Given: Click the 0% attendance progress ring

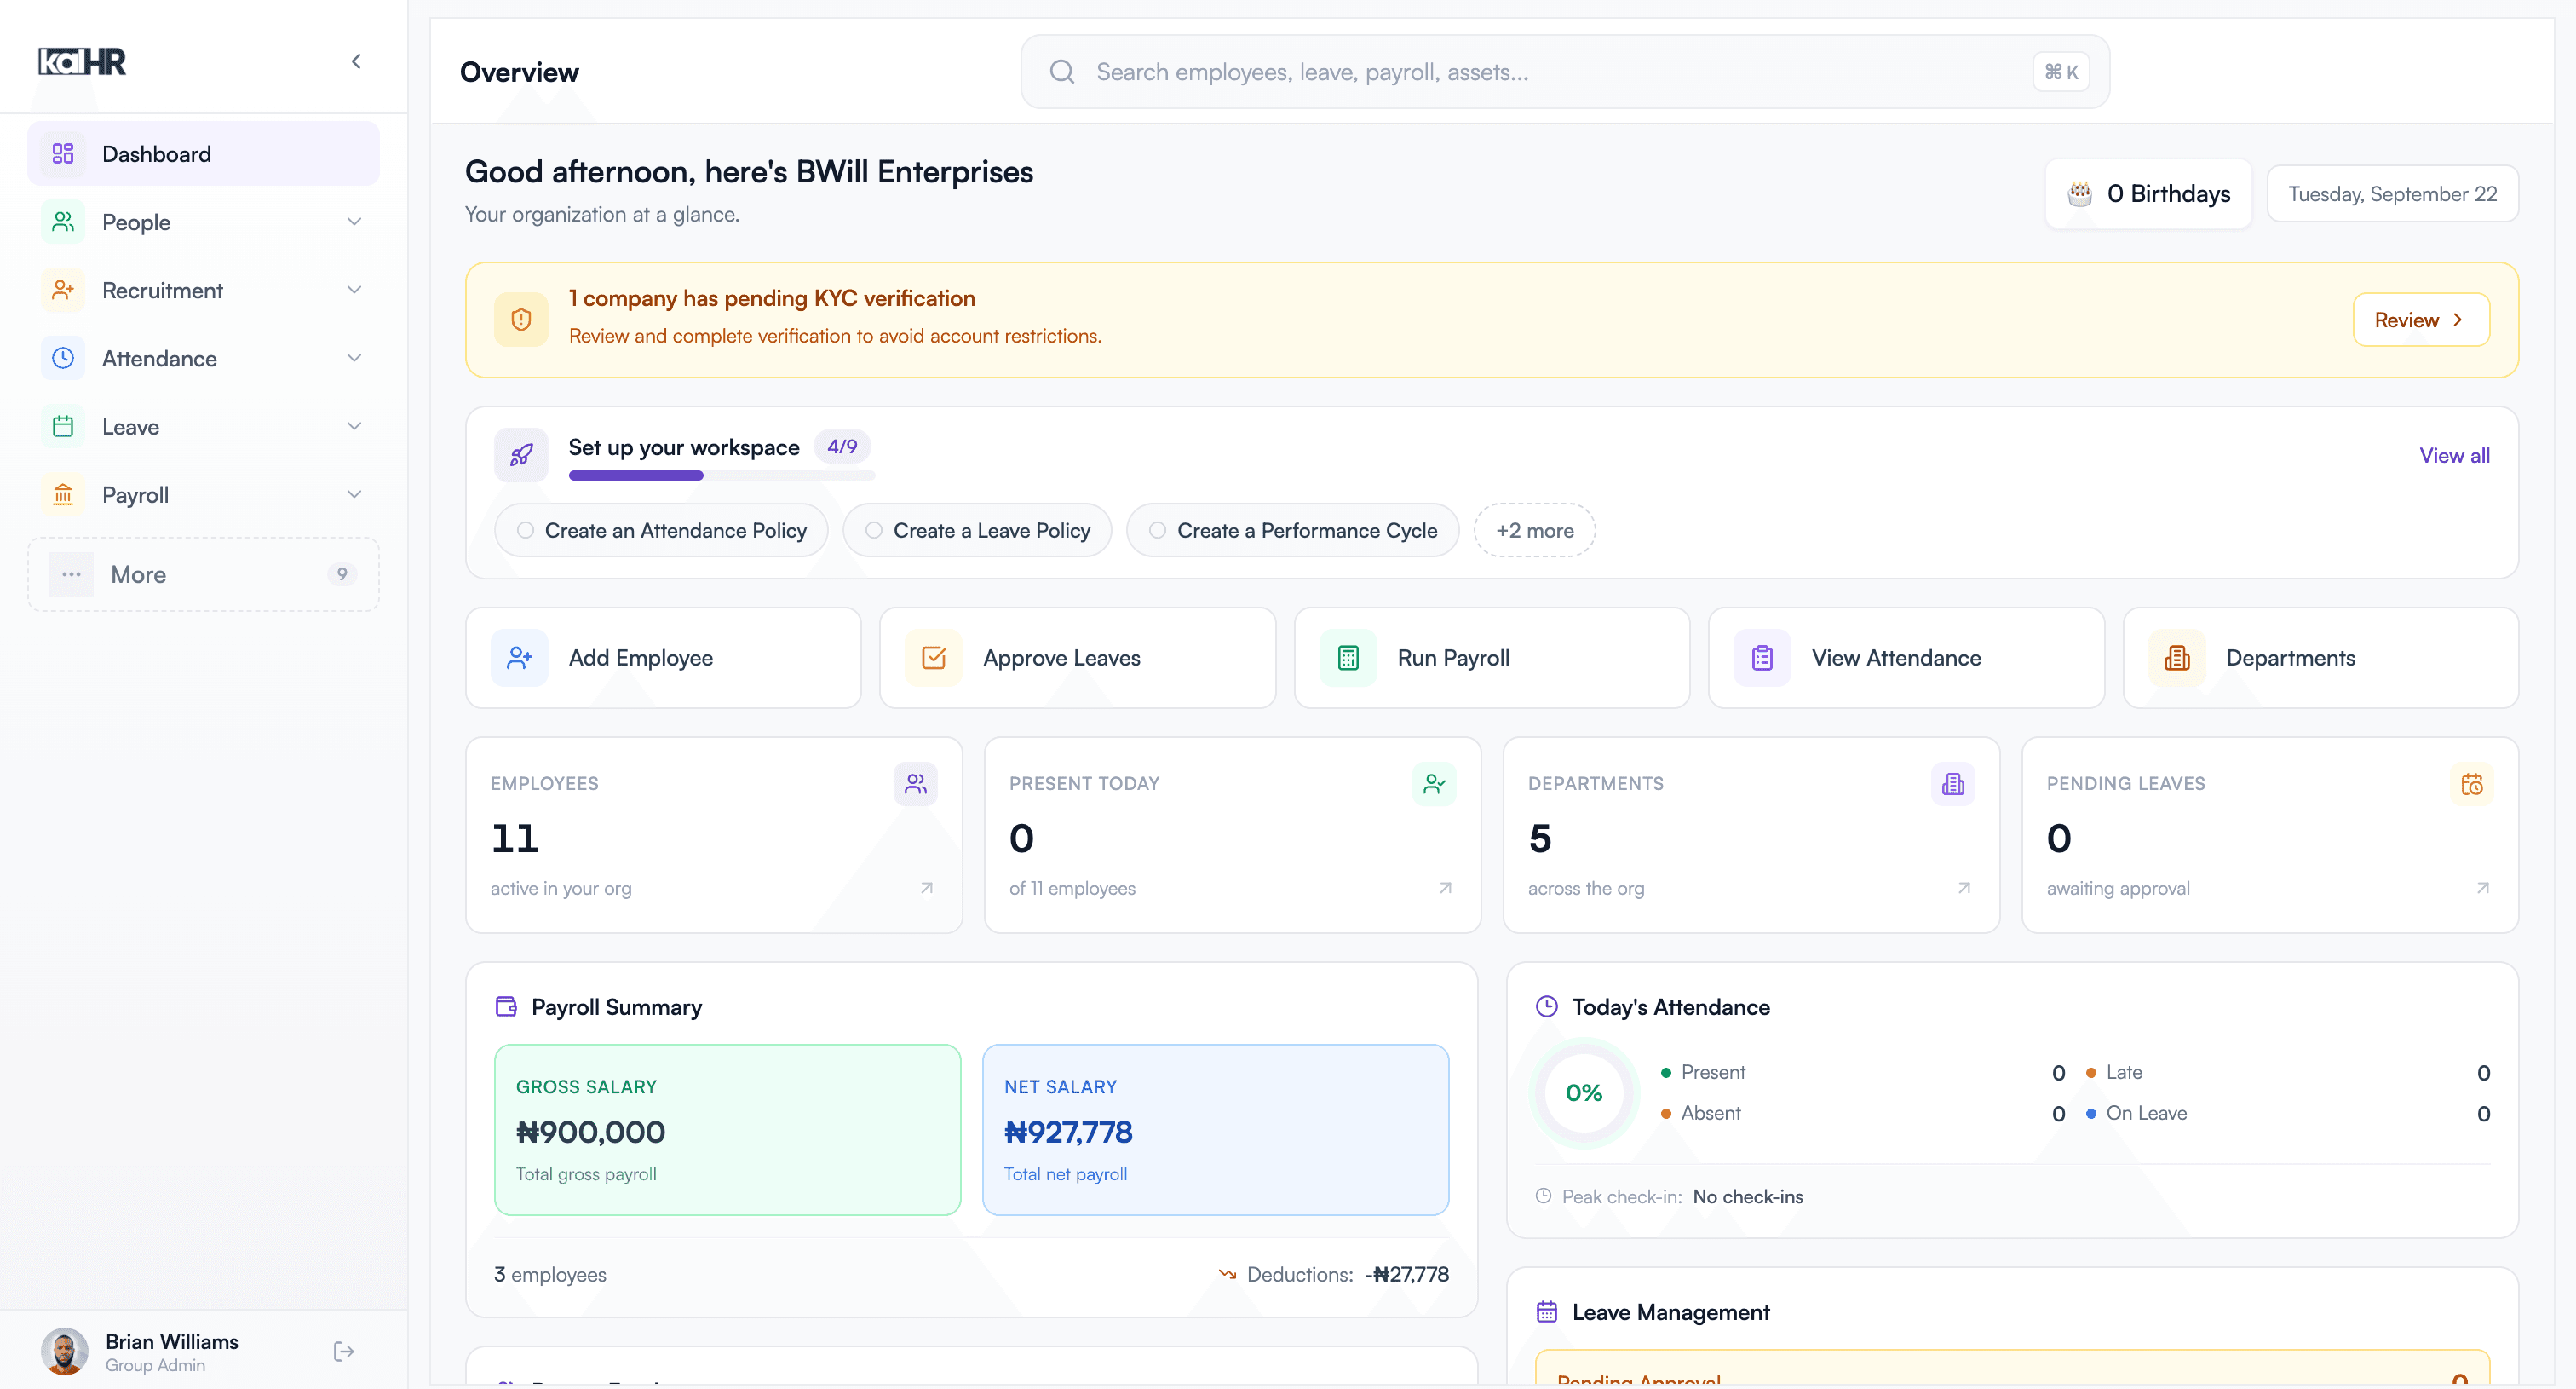Looking at the screenshot, I should 1584,1093.
